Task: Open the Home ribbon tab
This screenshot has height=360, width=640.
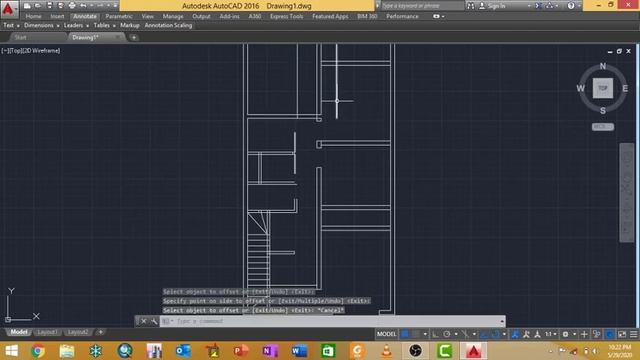Action: (x=33, y=16)
